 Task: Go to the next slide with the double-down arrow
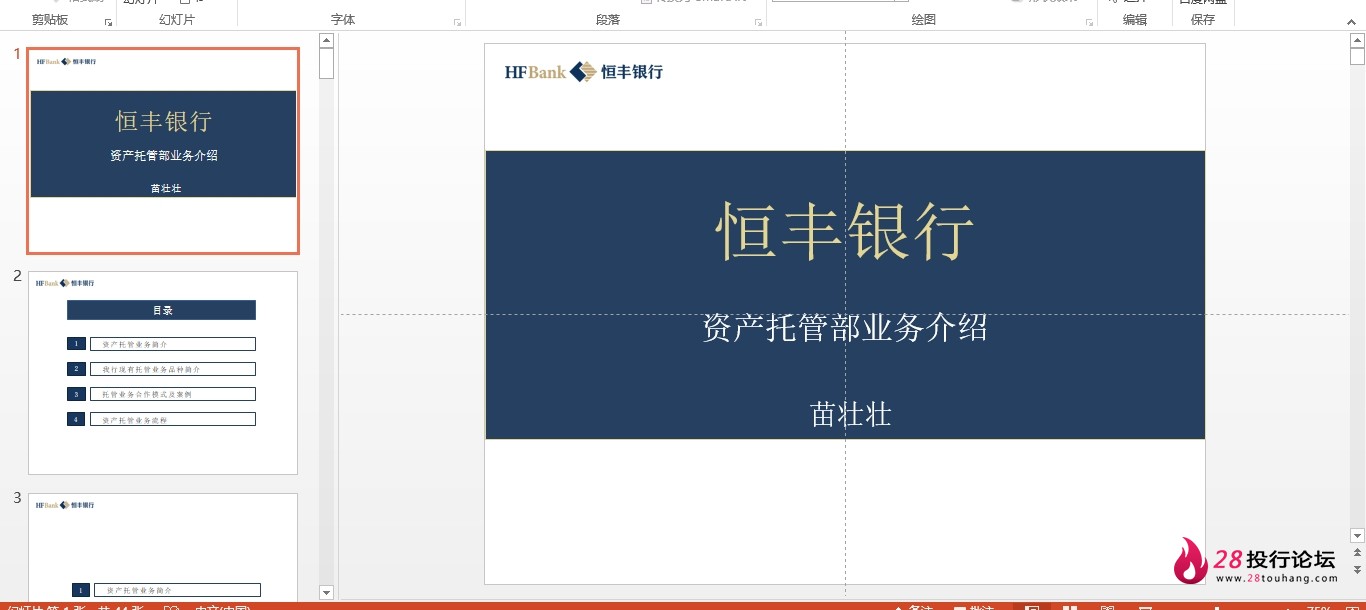coord(1357,569)
